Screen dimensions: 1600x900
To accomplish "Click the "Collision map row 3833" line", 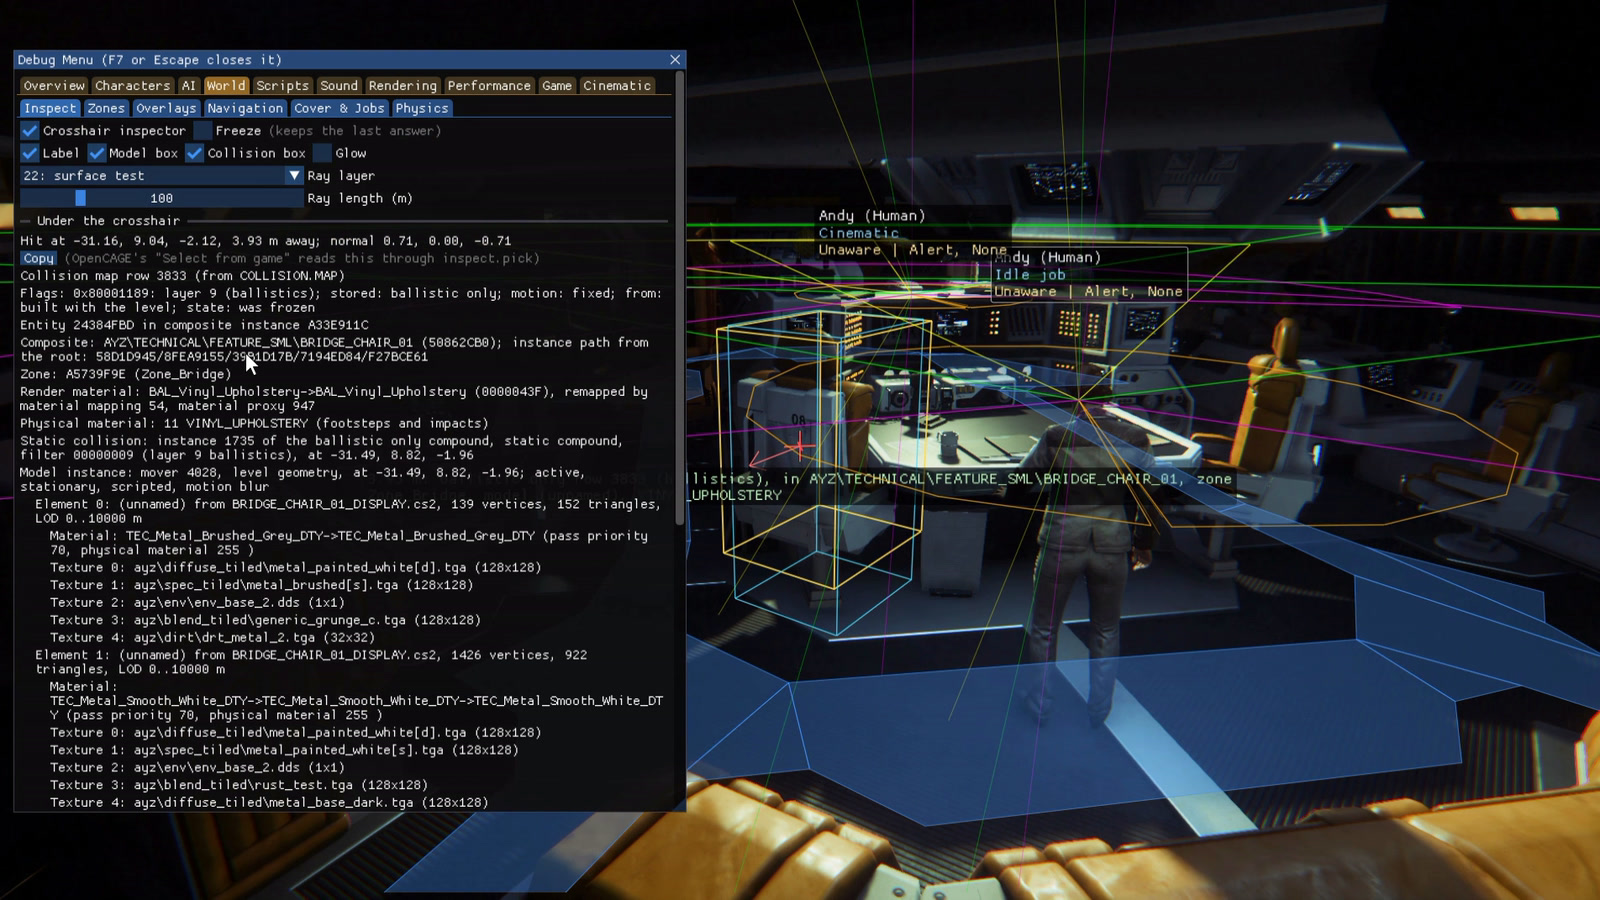I will click(182, 276).
